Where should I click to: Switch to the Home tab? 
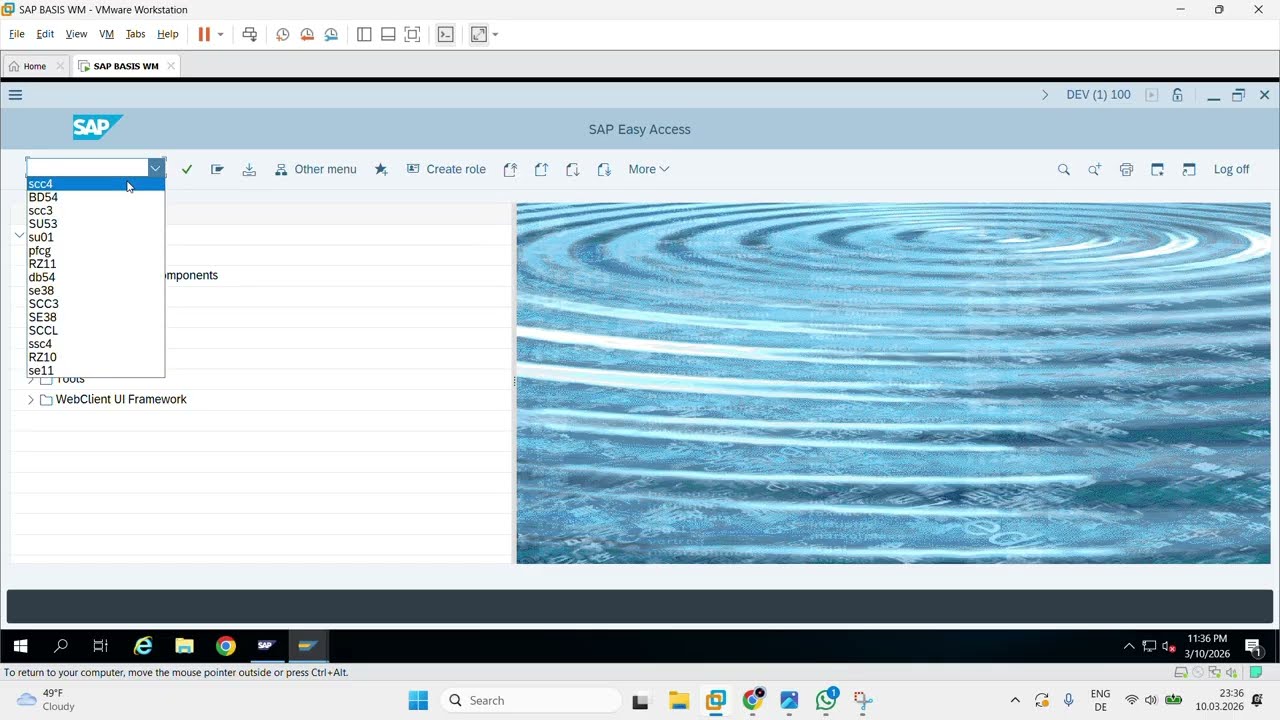[35, 66]
